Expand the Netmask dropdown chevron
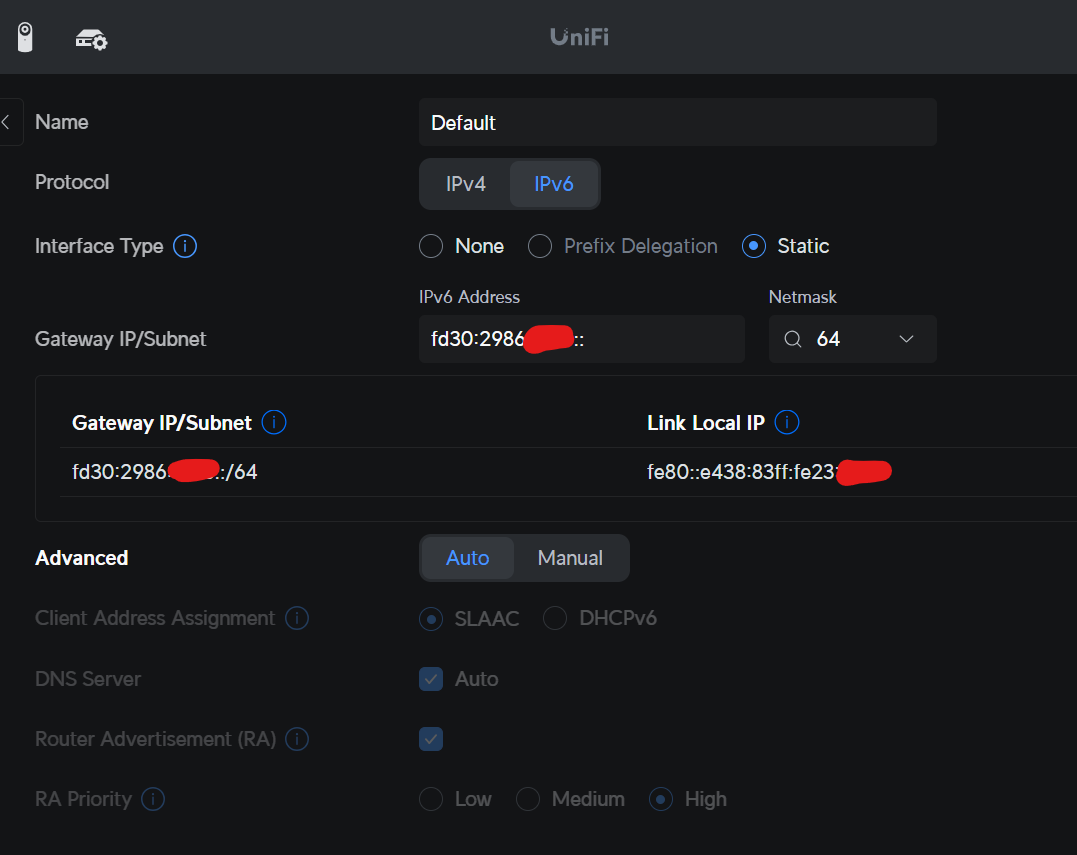 click(907, 339)
